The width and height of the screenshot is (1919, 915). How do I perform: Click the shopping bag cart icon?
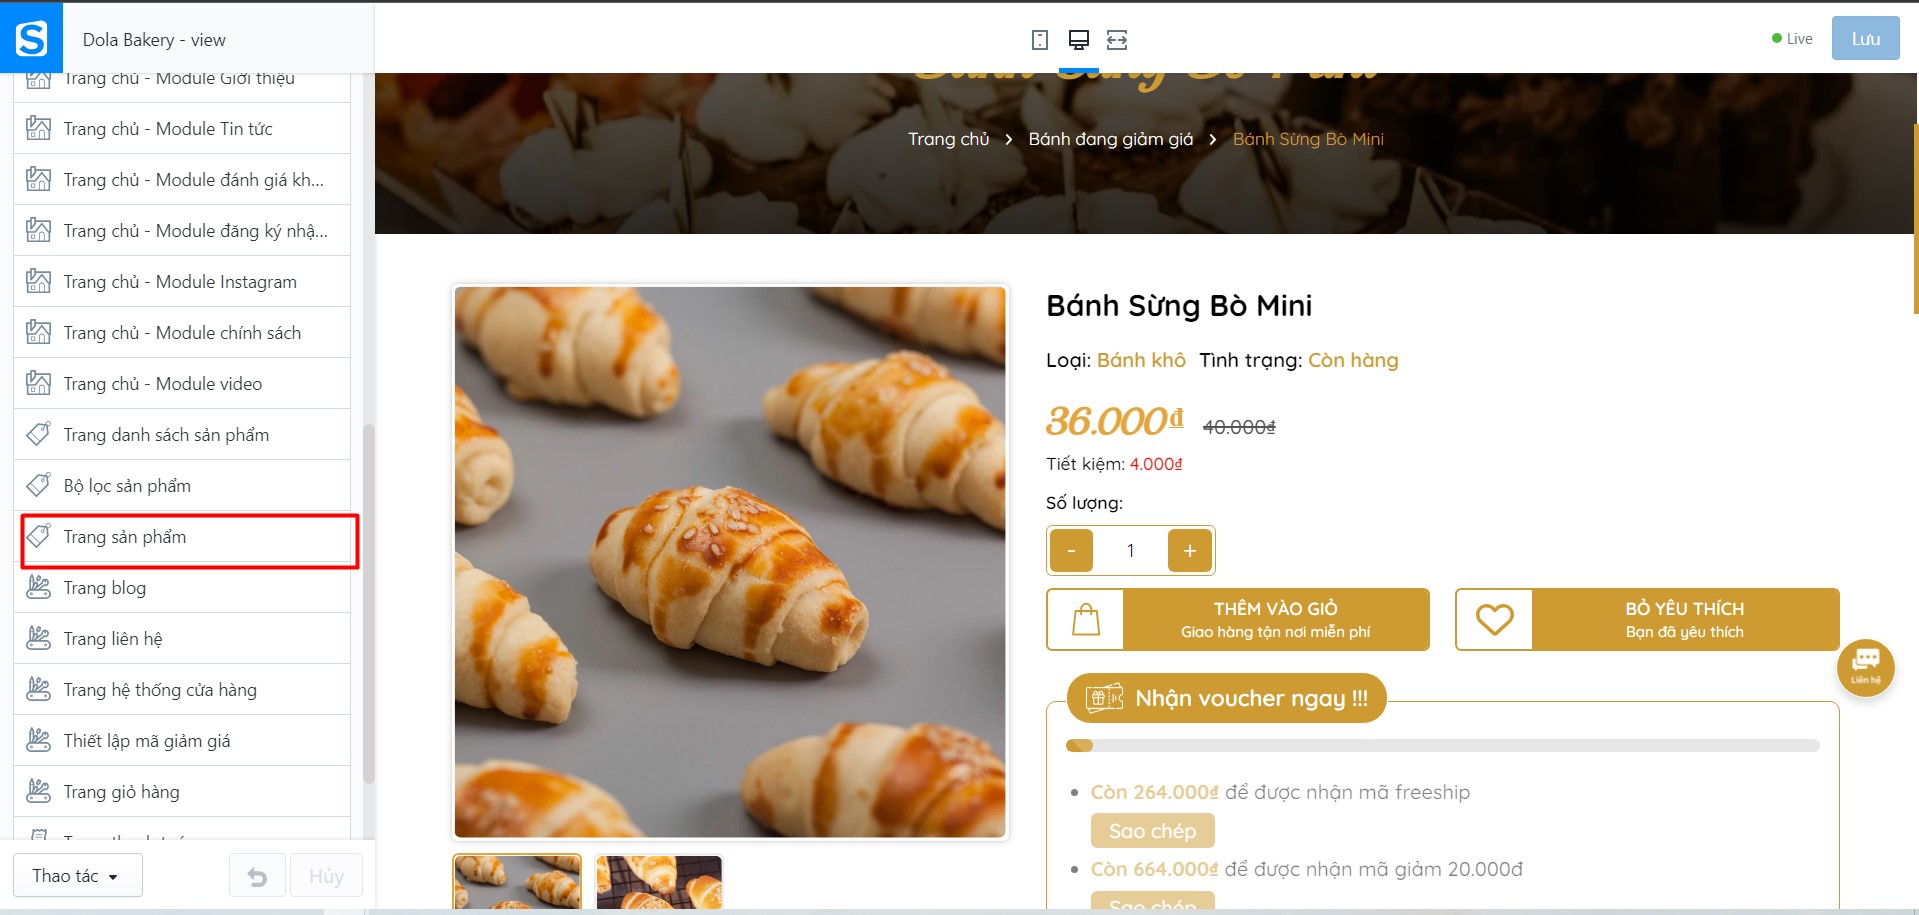click(x=1086, y=620)
